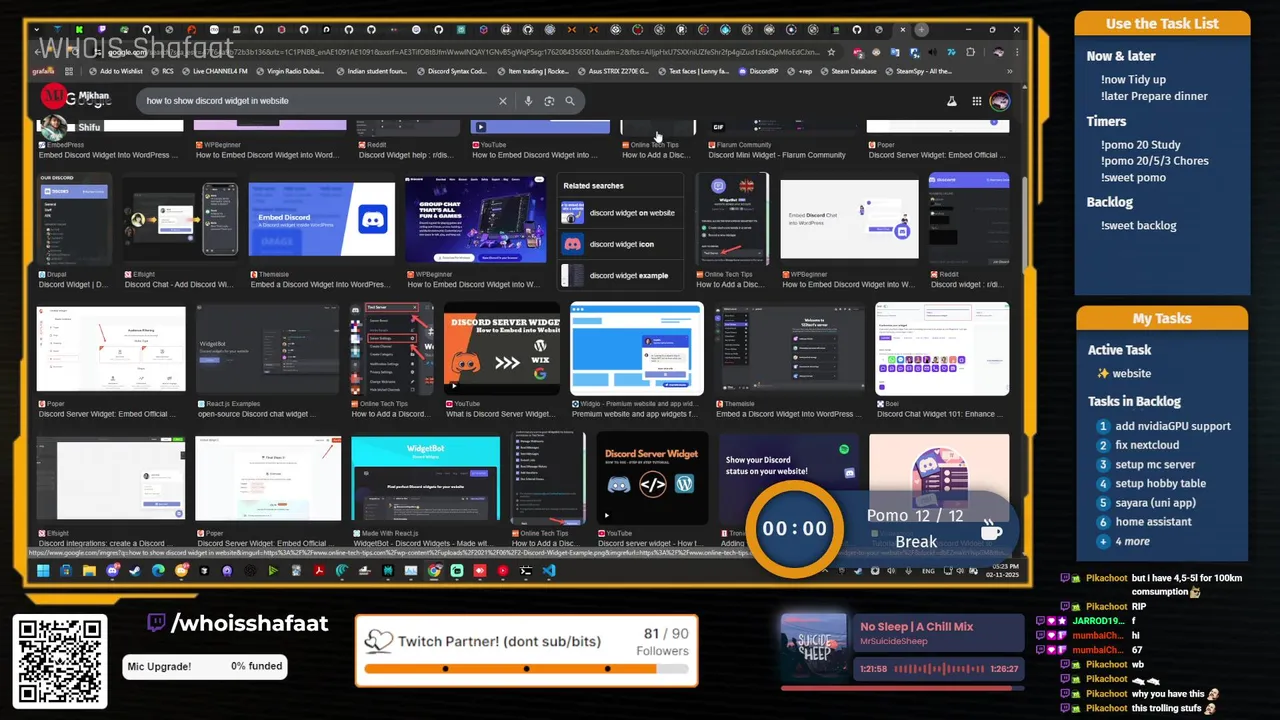1280x720 pixels.
Task: Click backlog task 'setup hobby table'
Action: 1160,483
